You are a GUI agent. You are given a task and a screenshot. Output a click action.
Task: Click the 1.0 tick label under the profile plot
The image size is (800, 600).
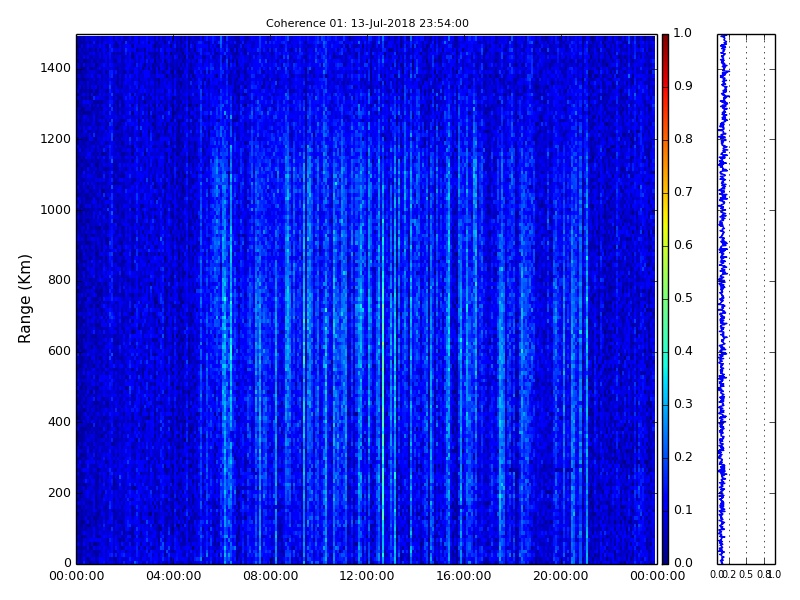click(x=774, y=574)
